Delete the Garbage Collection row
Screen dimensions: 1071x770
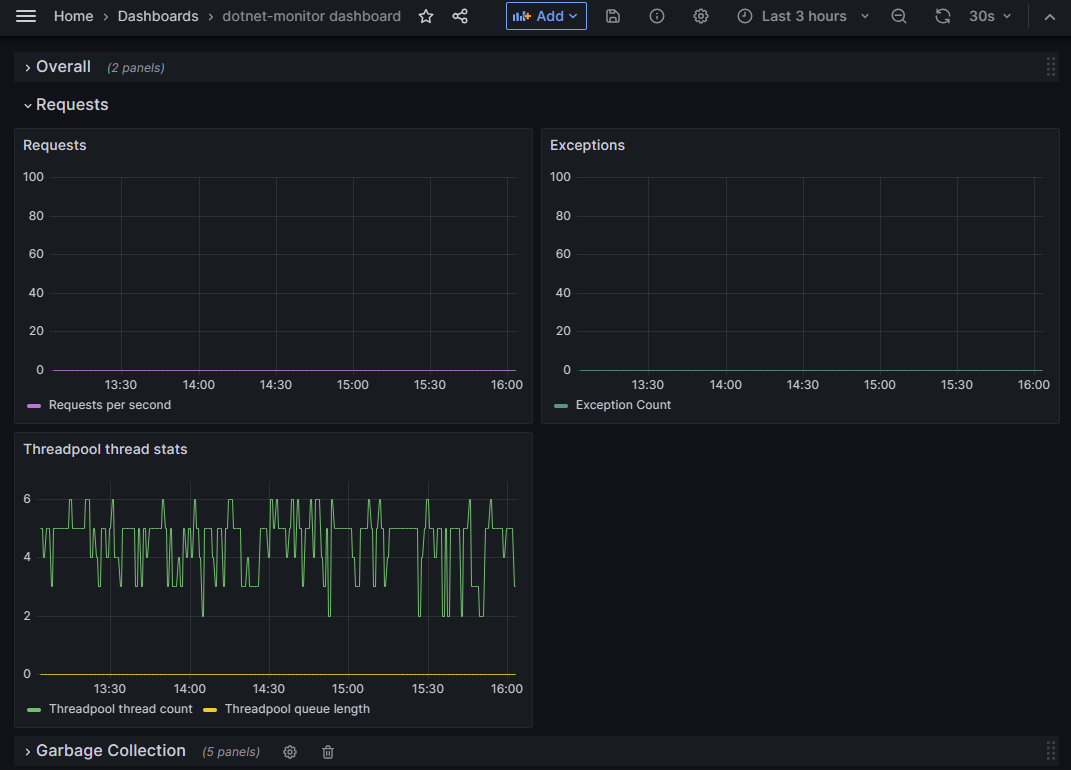point(328,752)
